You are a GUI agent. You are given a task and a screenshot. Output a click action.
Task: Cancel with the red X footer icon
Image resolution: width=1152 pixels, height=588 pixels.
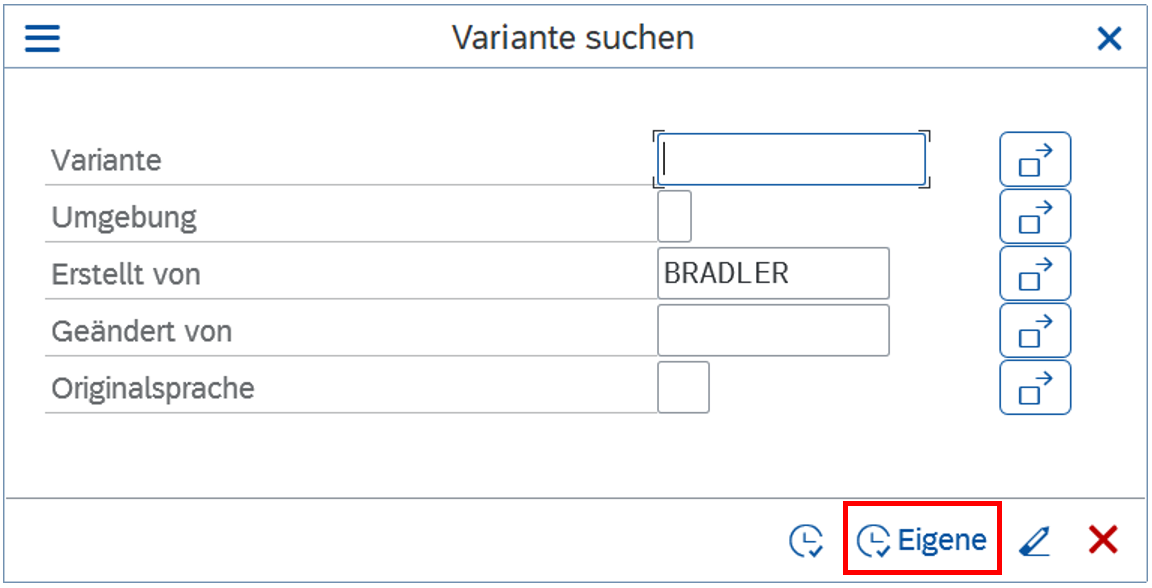pyautogui.click(x=1102, y=540)
